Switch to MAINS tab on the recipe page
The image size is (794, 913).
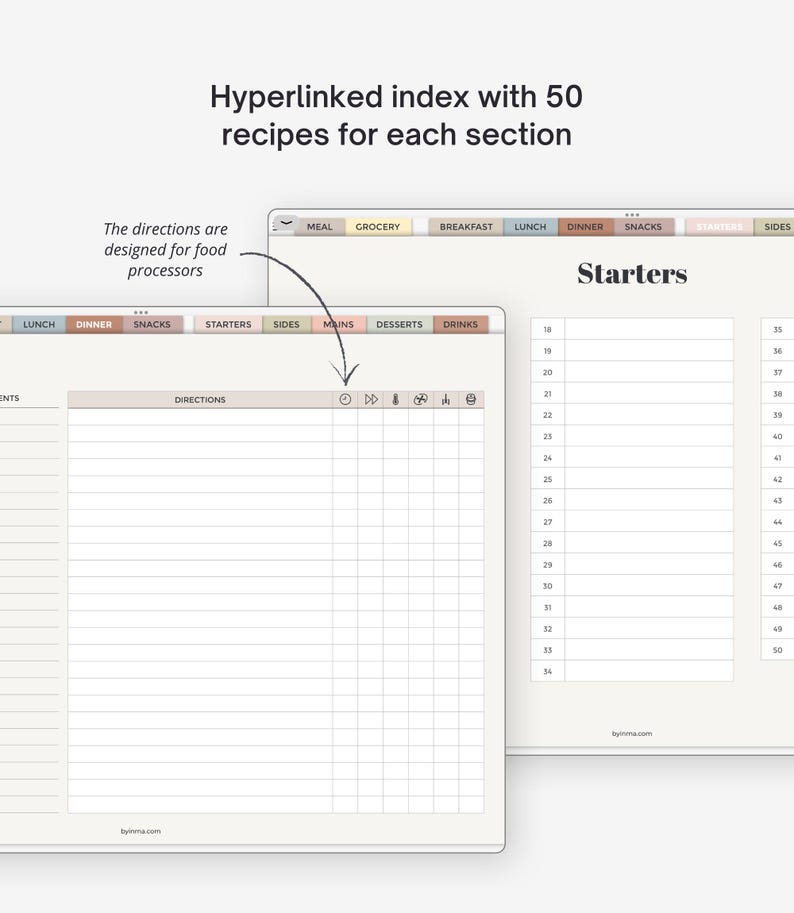click(338, 324)
